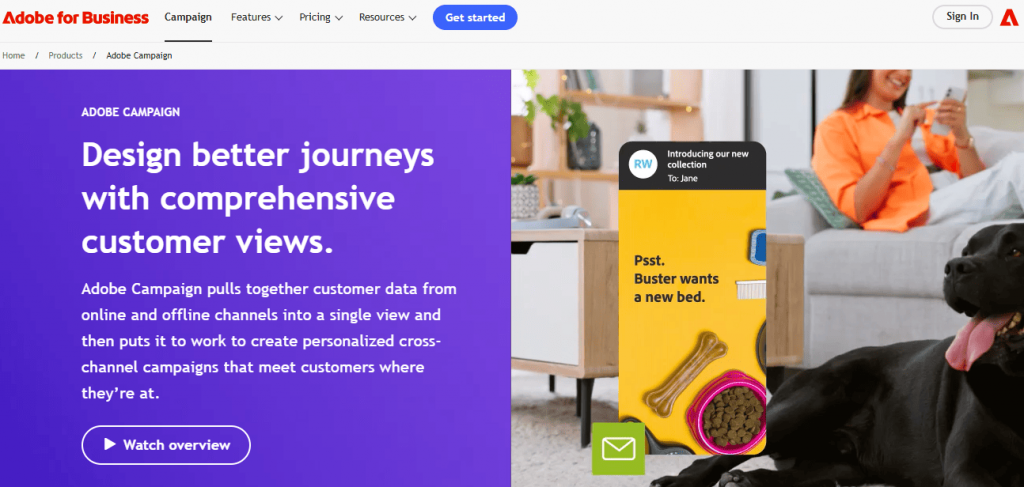1024x487 pixels.
Task: Expand the Pricing dropdown menu
Action: (321, 18)
